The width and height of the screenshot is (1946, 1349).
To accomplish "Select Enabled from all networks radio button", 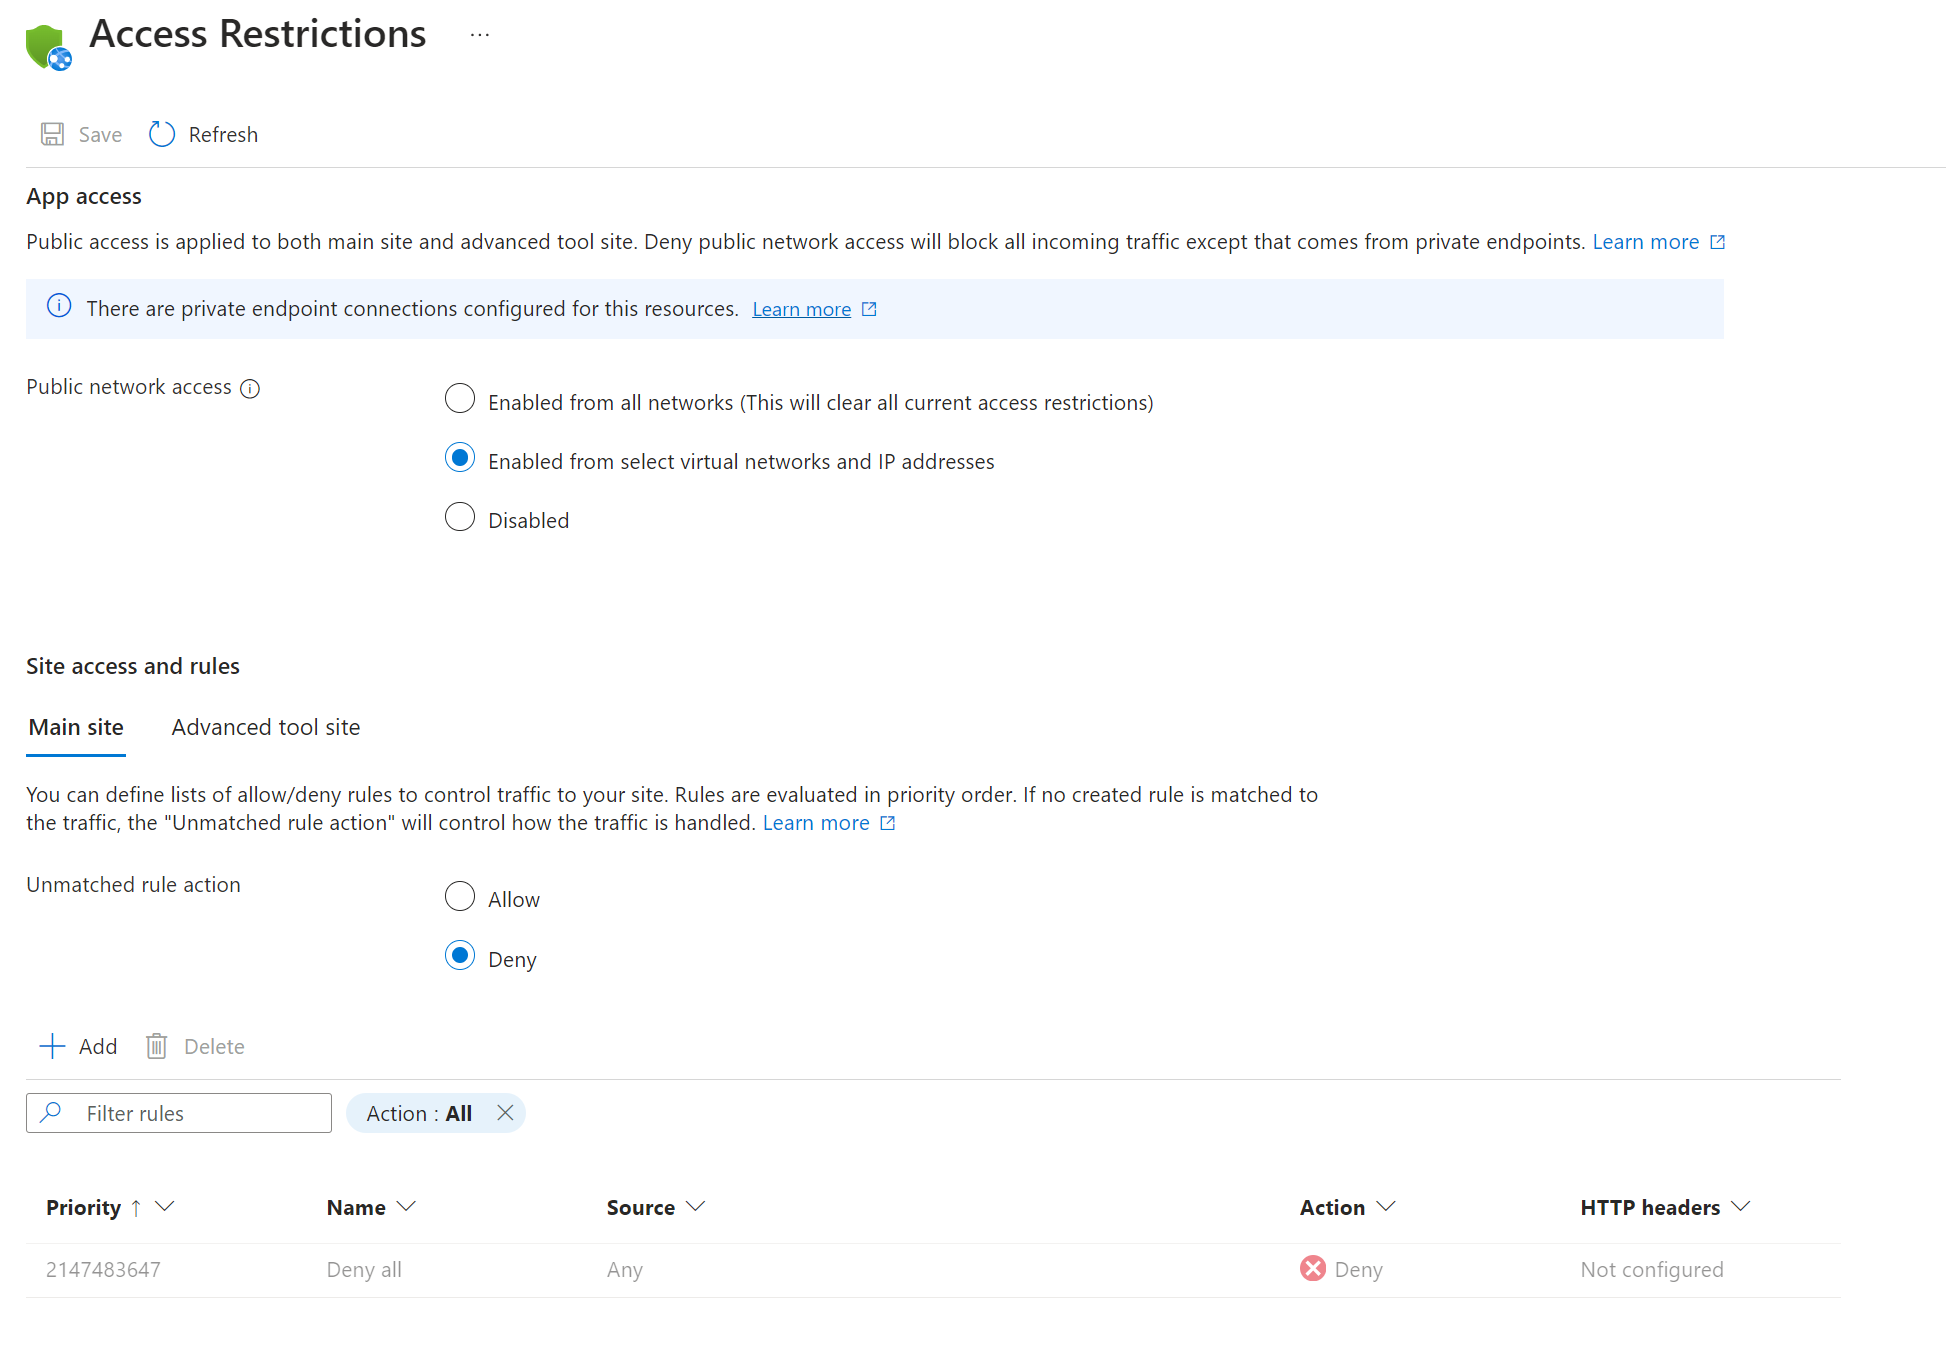I will [461, 401].
